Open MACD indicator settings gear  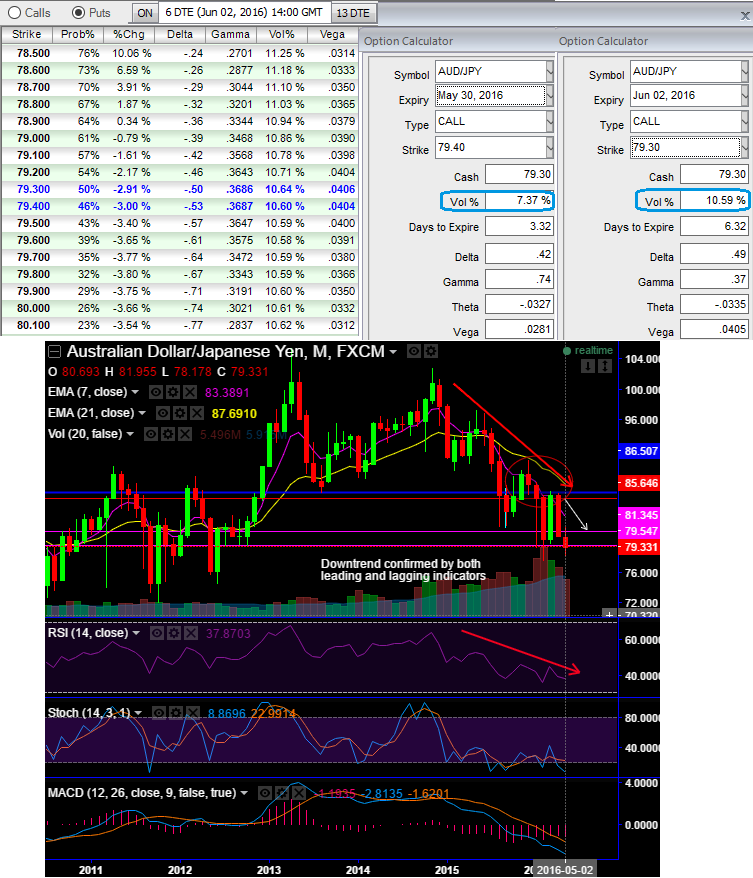[282, 793]
